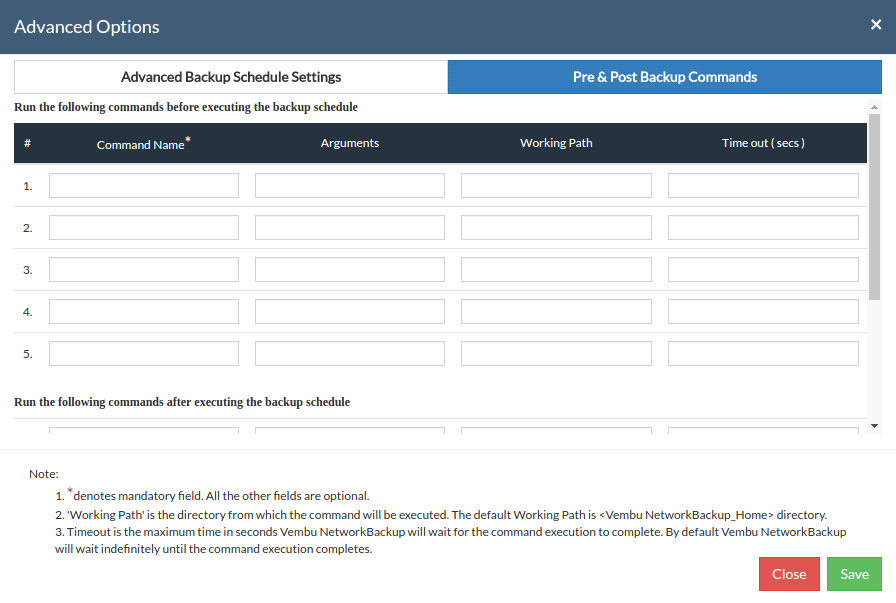Click the Command Name column header
This screenshot has width=896, height=603.
click(143, 143)
